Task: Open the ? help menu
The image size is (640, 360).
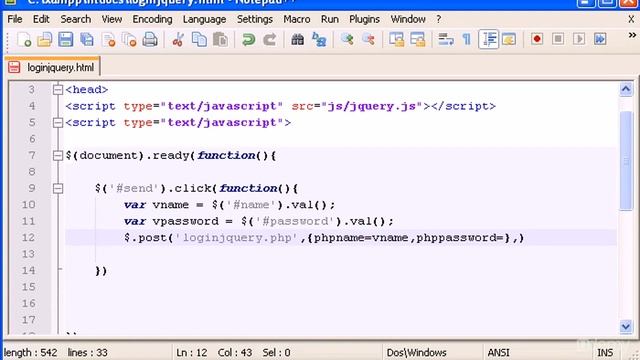Action: [x=439, y=19]
